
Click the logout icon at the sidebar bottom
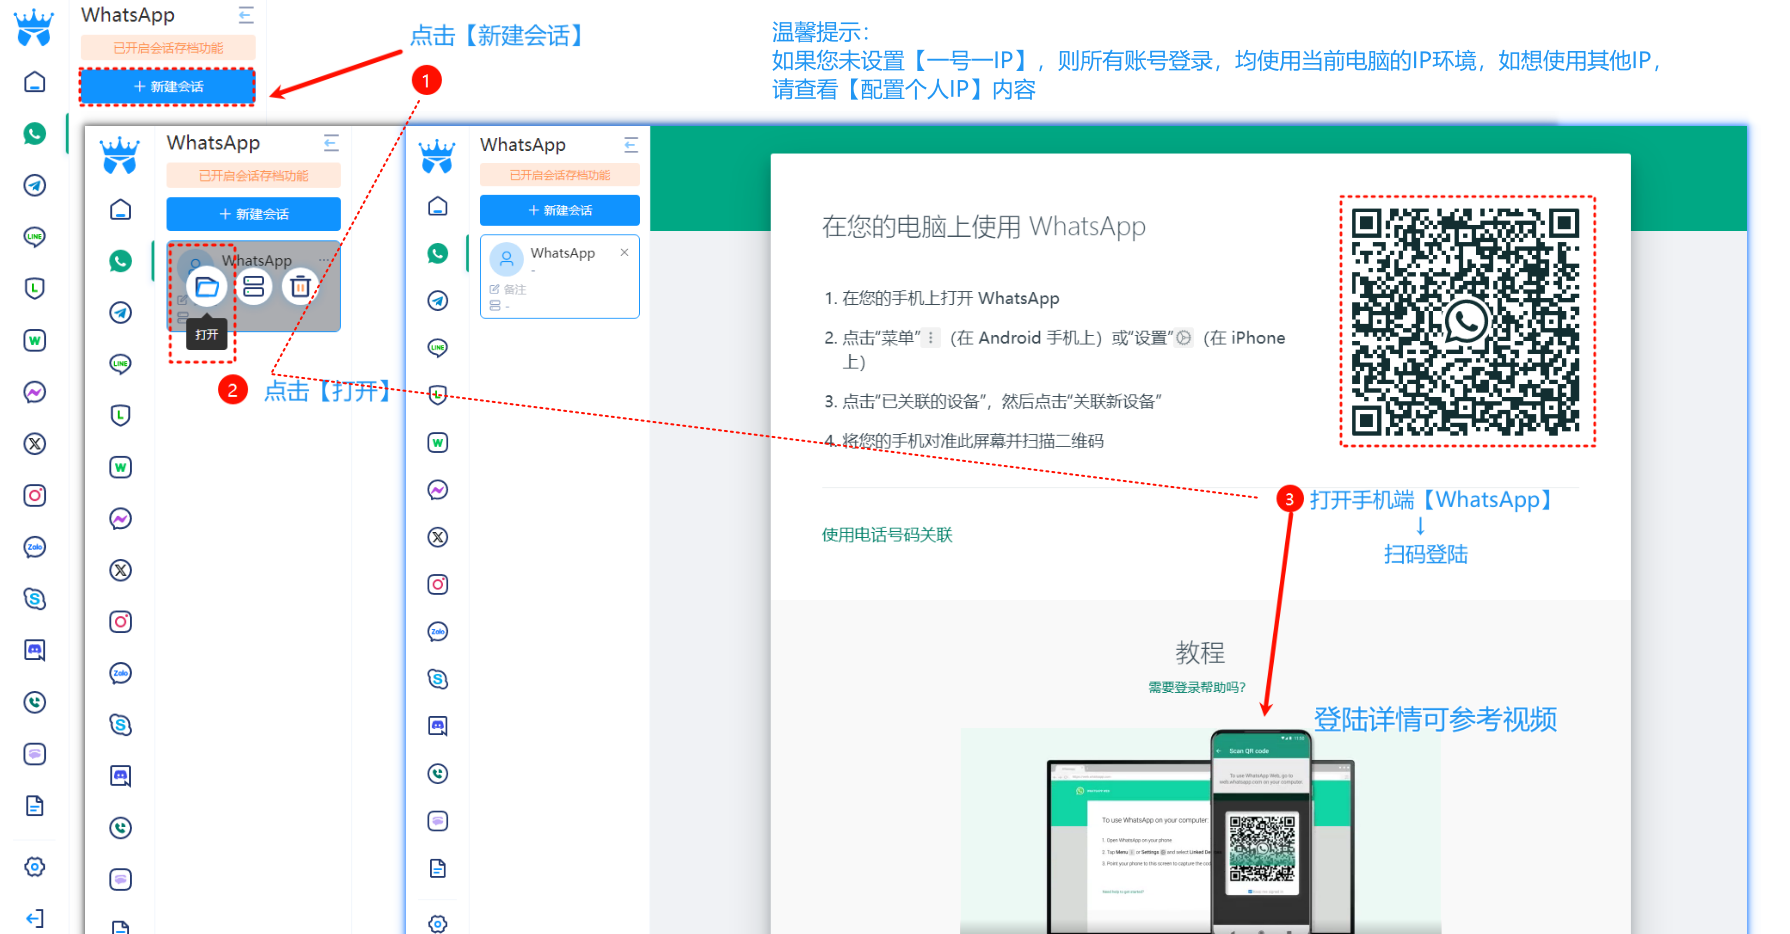tap(35, 918)
